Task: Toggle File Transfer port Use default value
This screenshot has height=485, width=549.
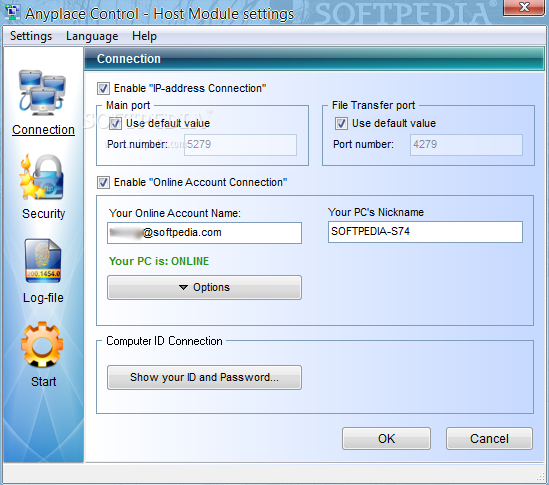Action: [341, 124]
